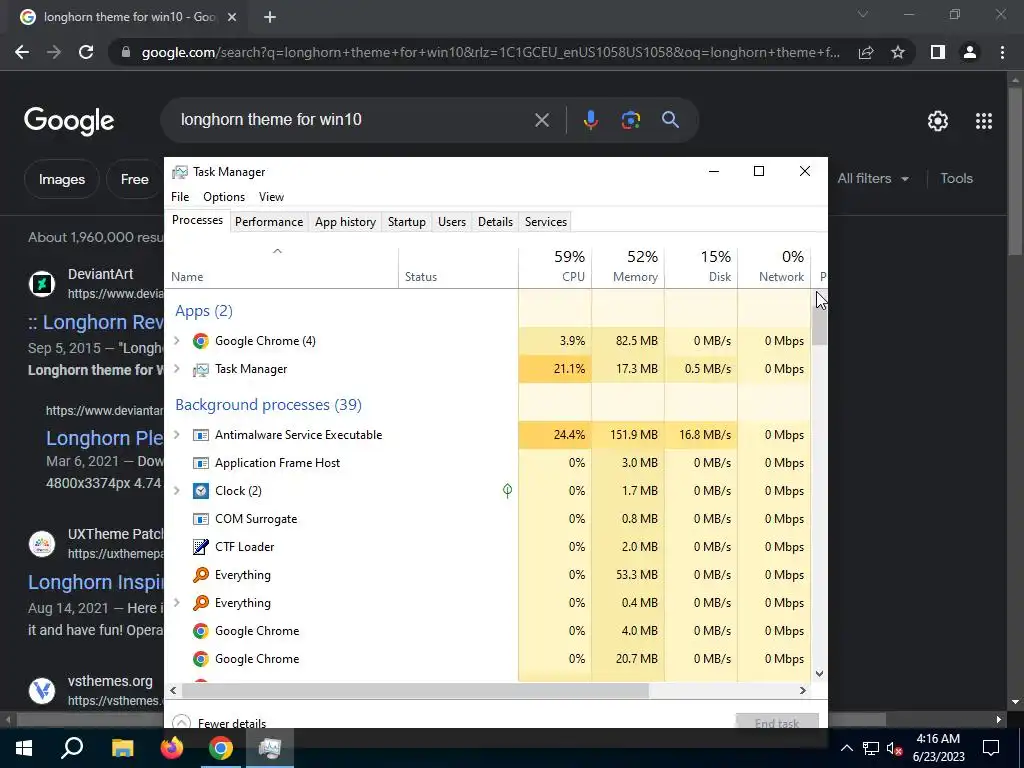
Task: Click the green leaf suspended status icon for Clock
Action: 507,490
